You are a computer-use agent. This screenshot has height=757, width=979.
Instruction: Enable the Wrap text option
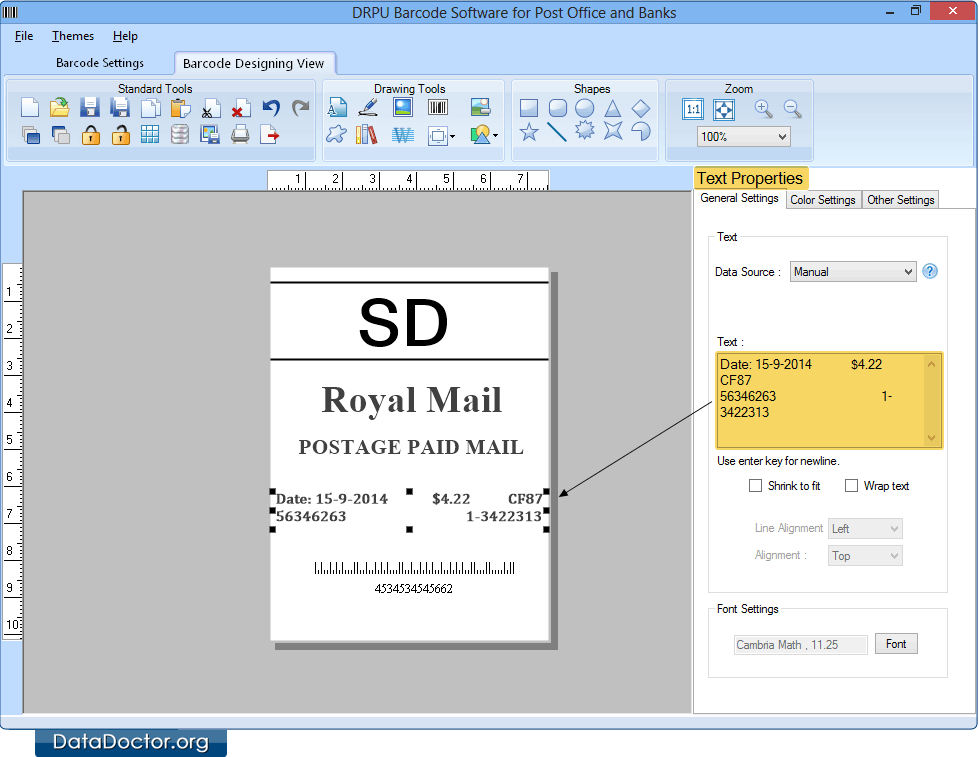point(852,486)
